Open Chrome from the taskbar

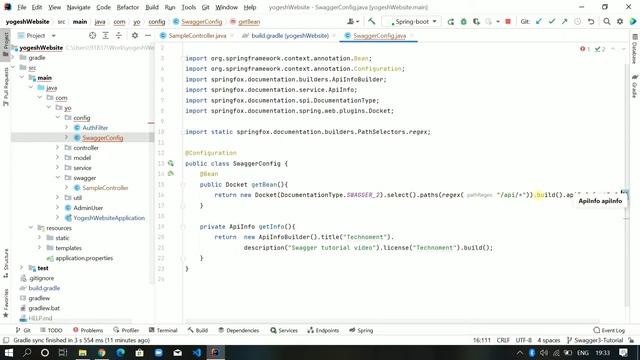click(102, 352)
